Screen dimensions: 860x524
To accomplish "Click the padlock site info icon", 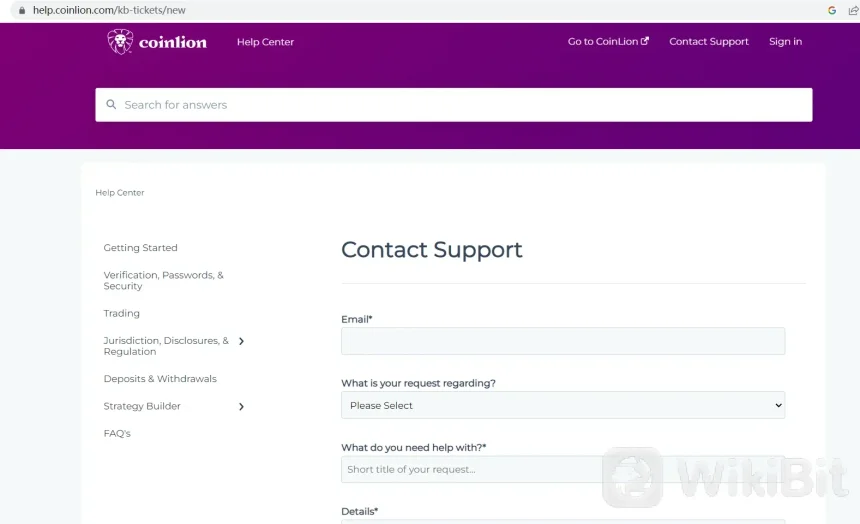I will (x=21, y=10).
